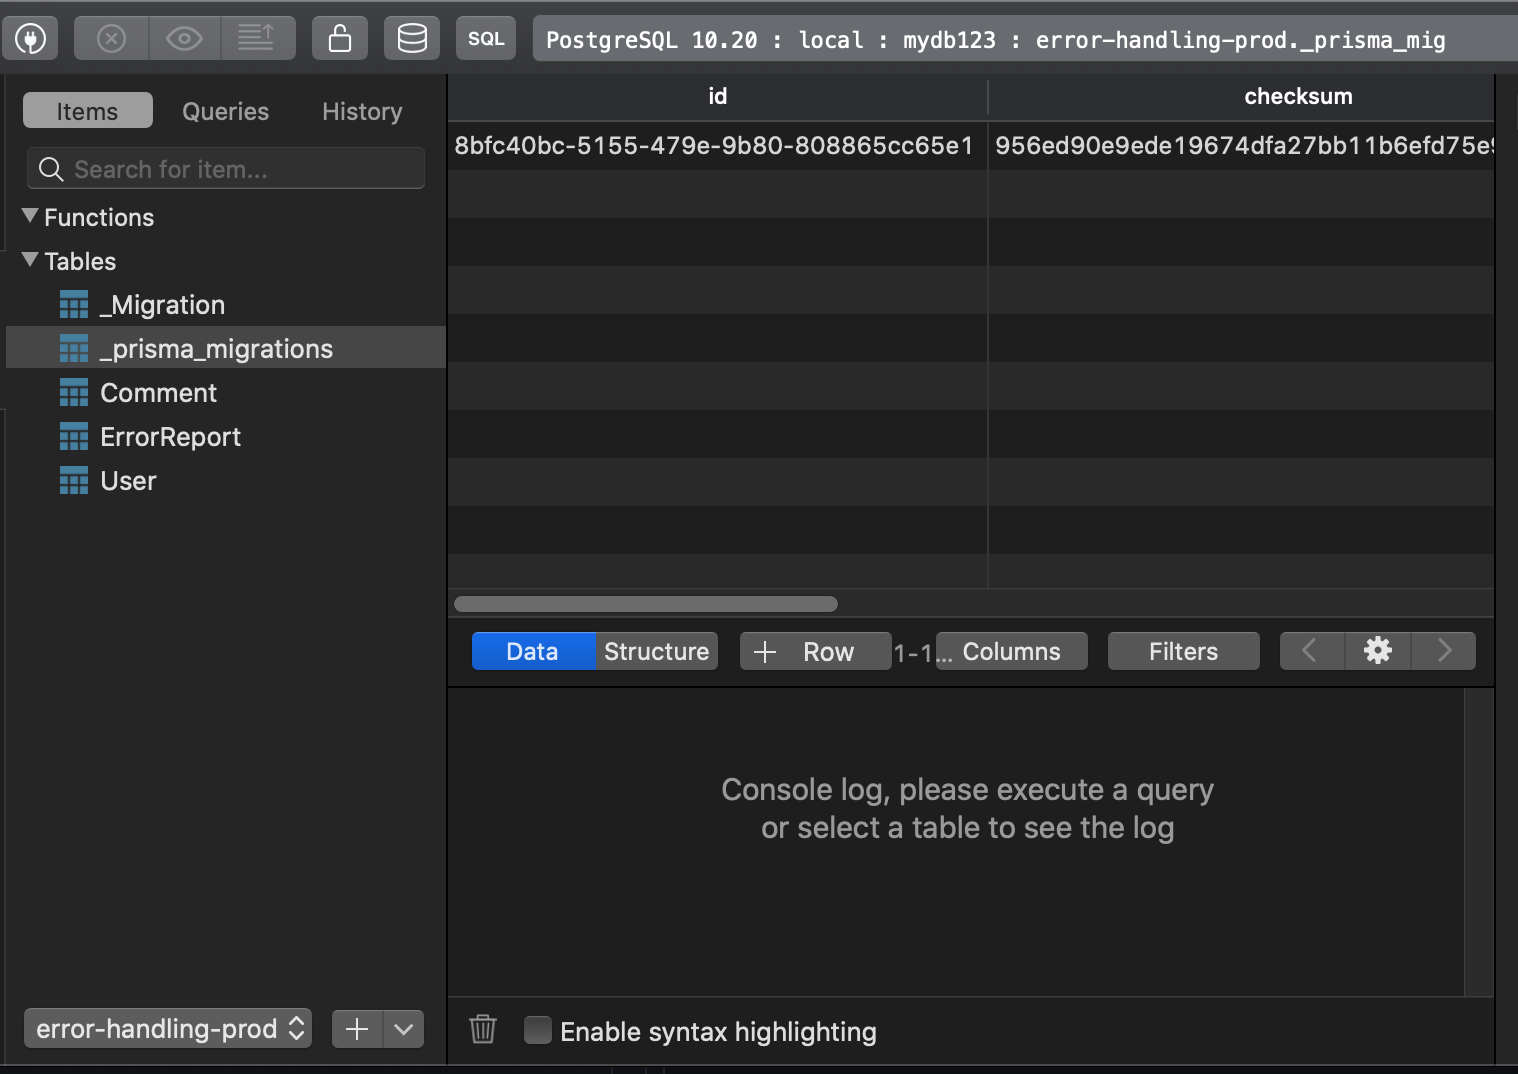Click the database icon in the toolbar
Image resolution: width=1518 pixels, height=1074 pixels.
412,38
